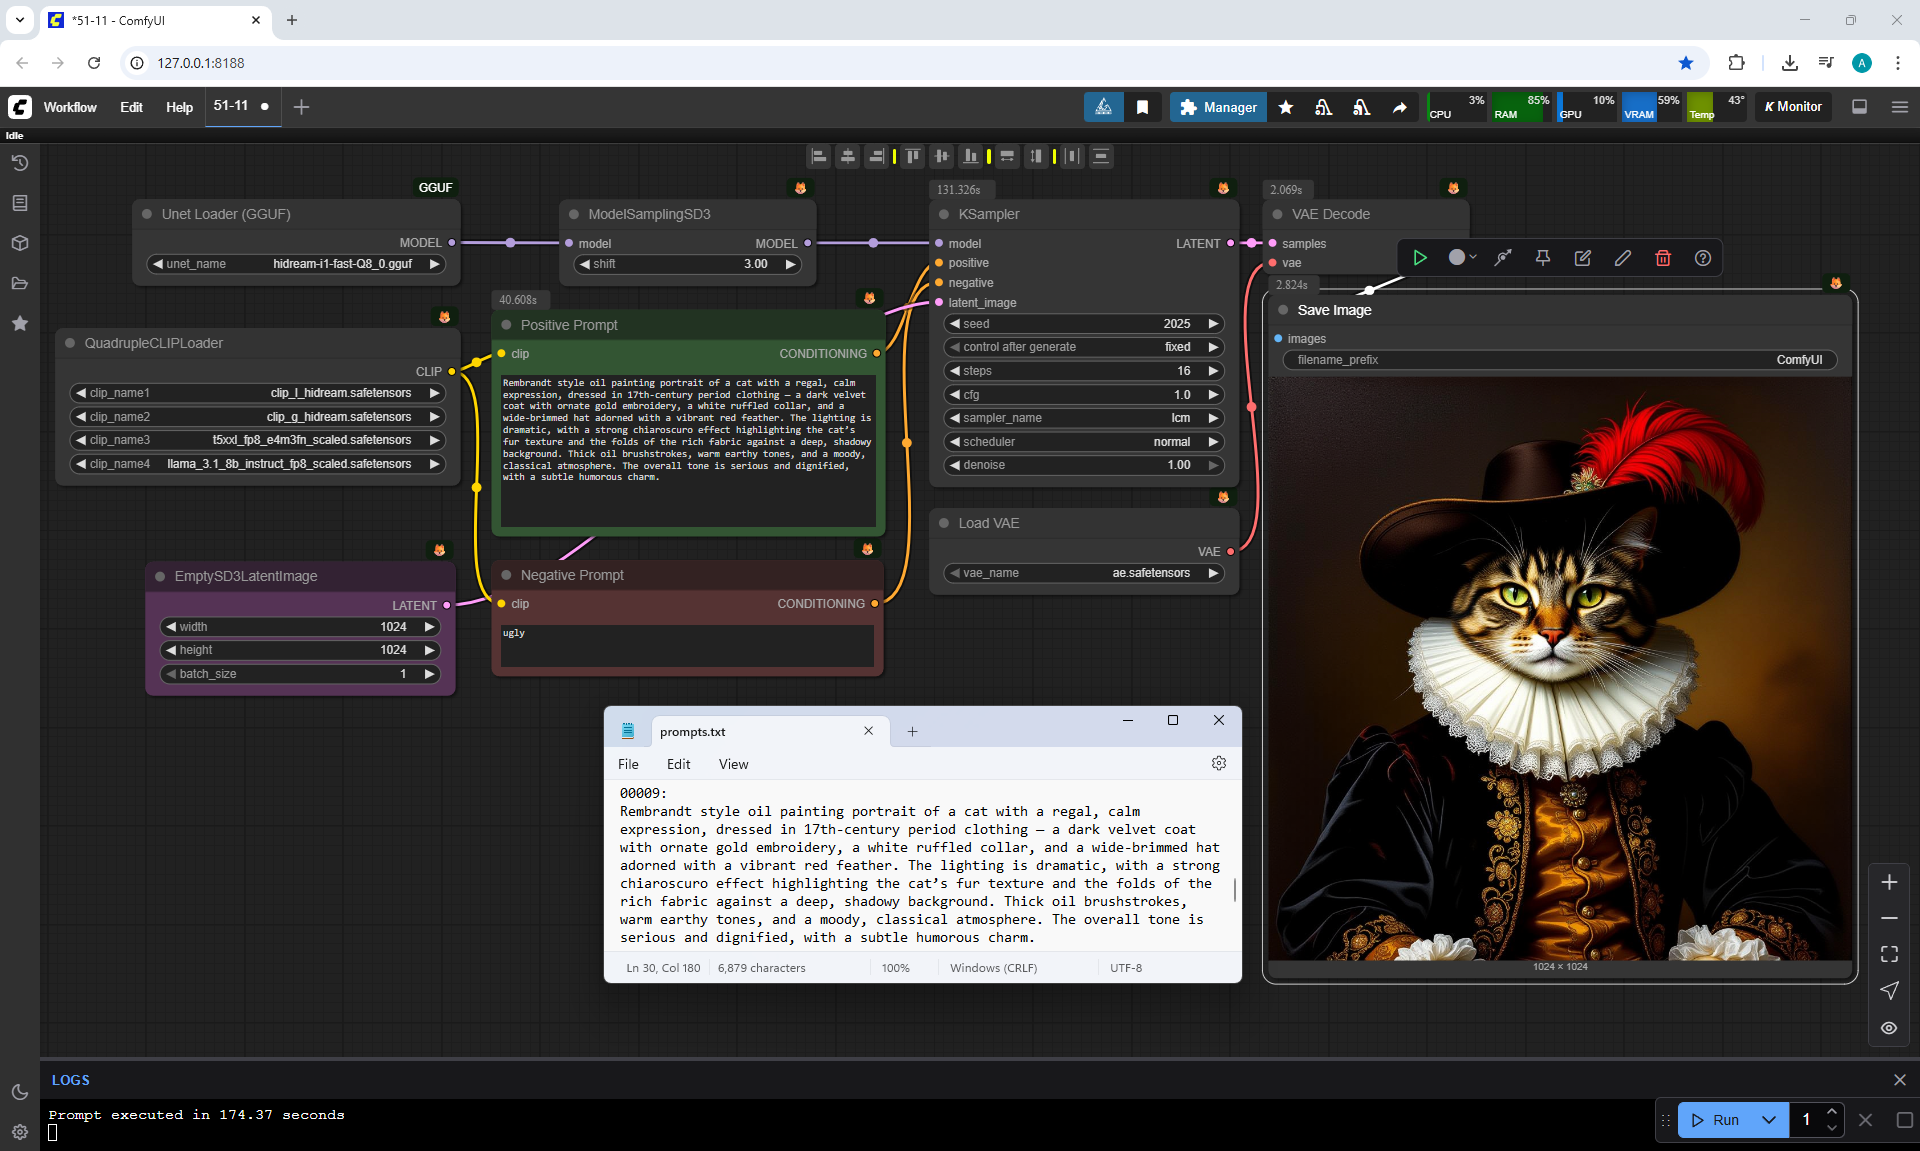1920x1151 pixels.
Task: Click the red delete trash icon
Action: click(1663, 258)
